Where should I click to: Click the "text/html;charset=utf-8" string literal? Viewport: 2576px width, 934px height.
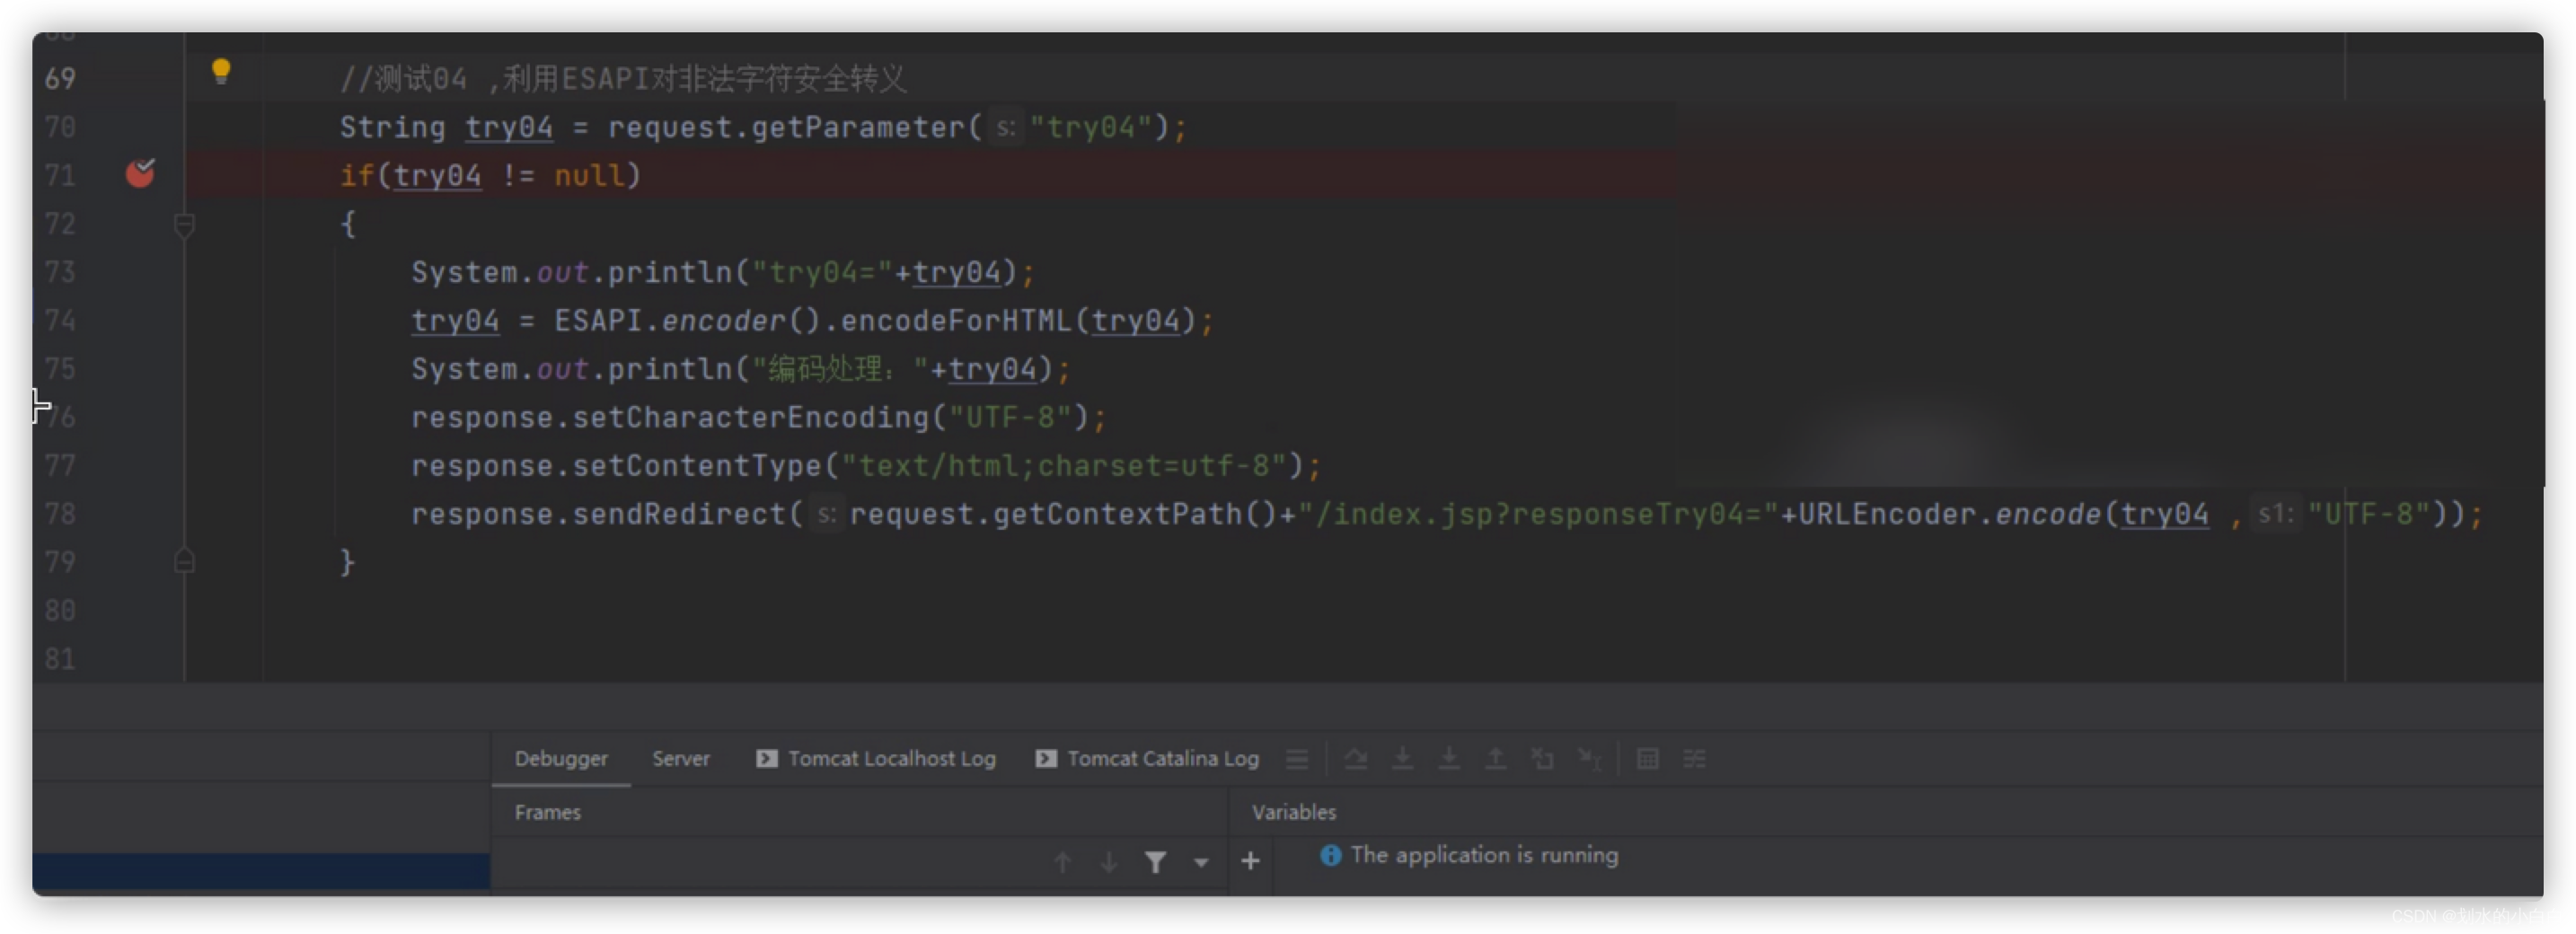1064,465
